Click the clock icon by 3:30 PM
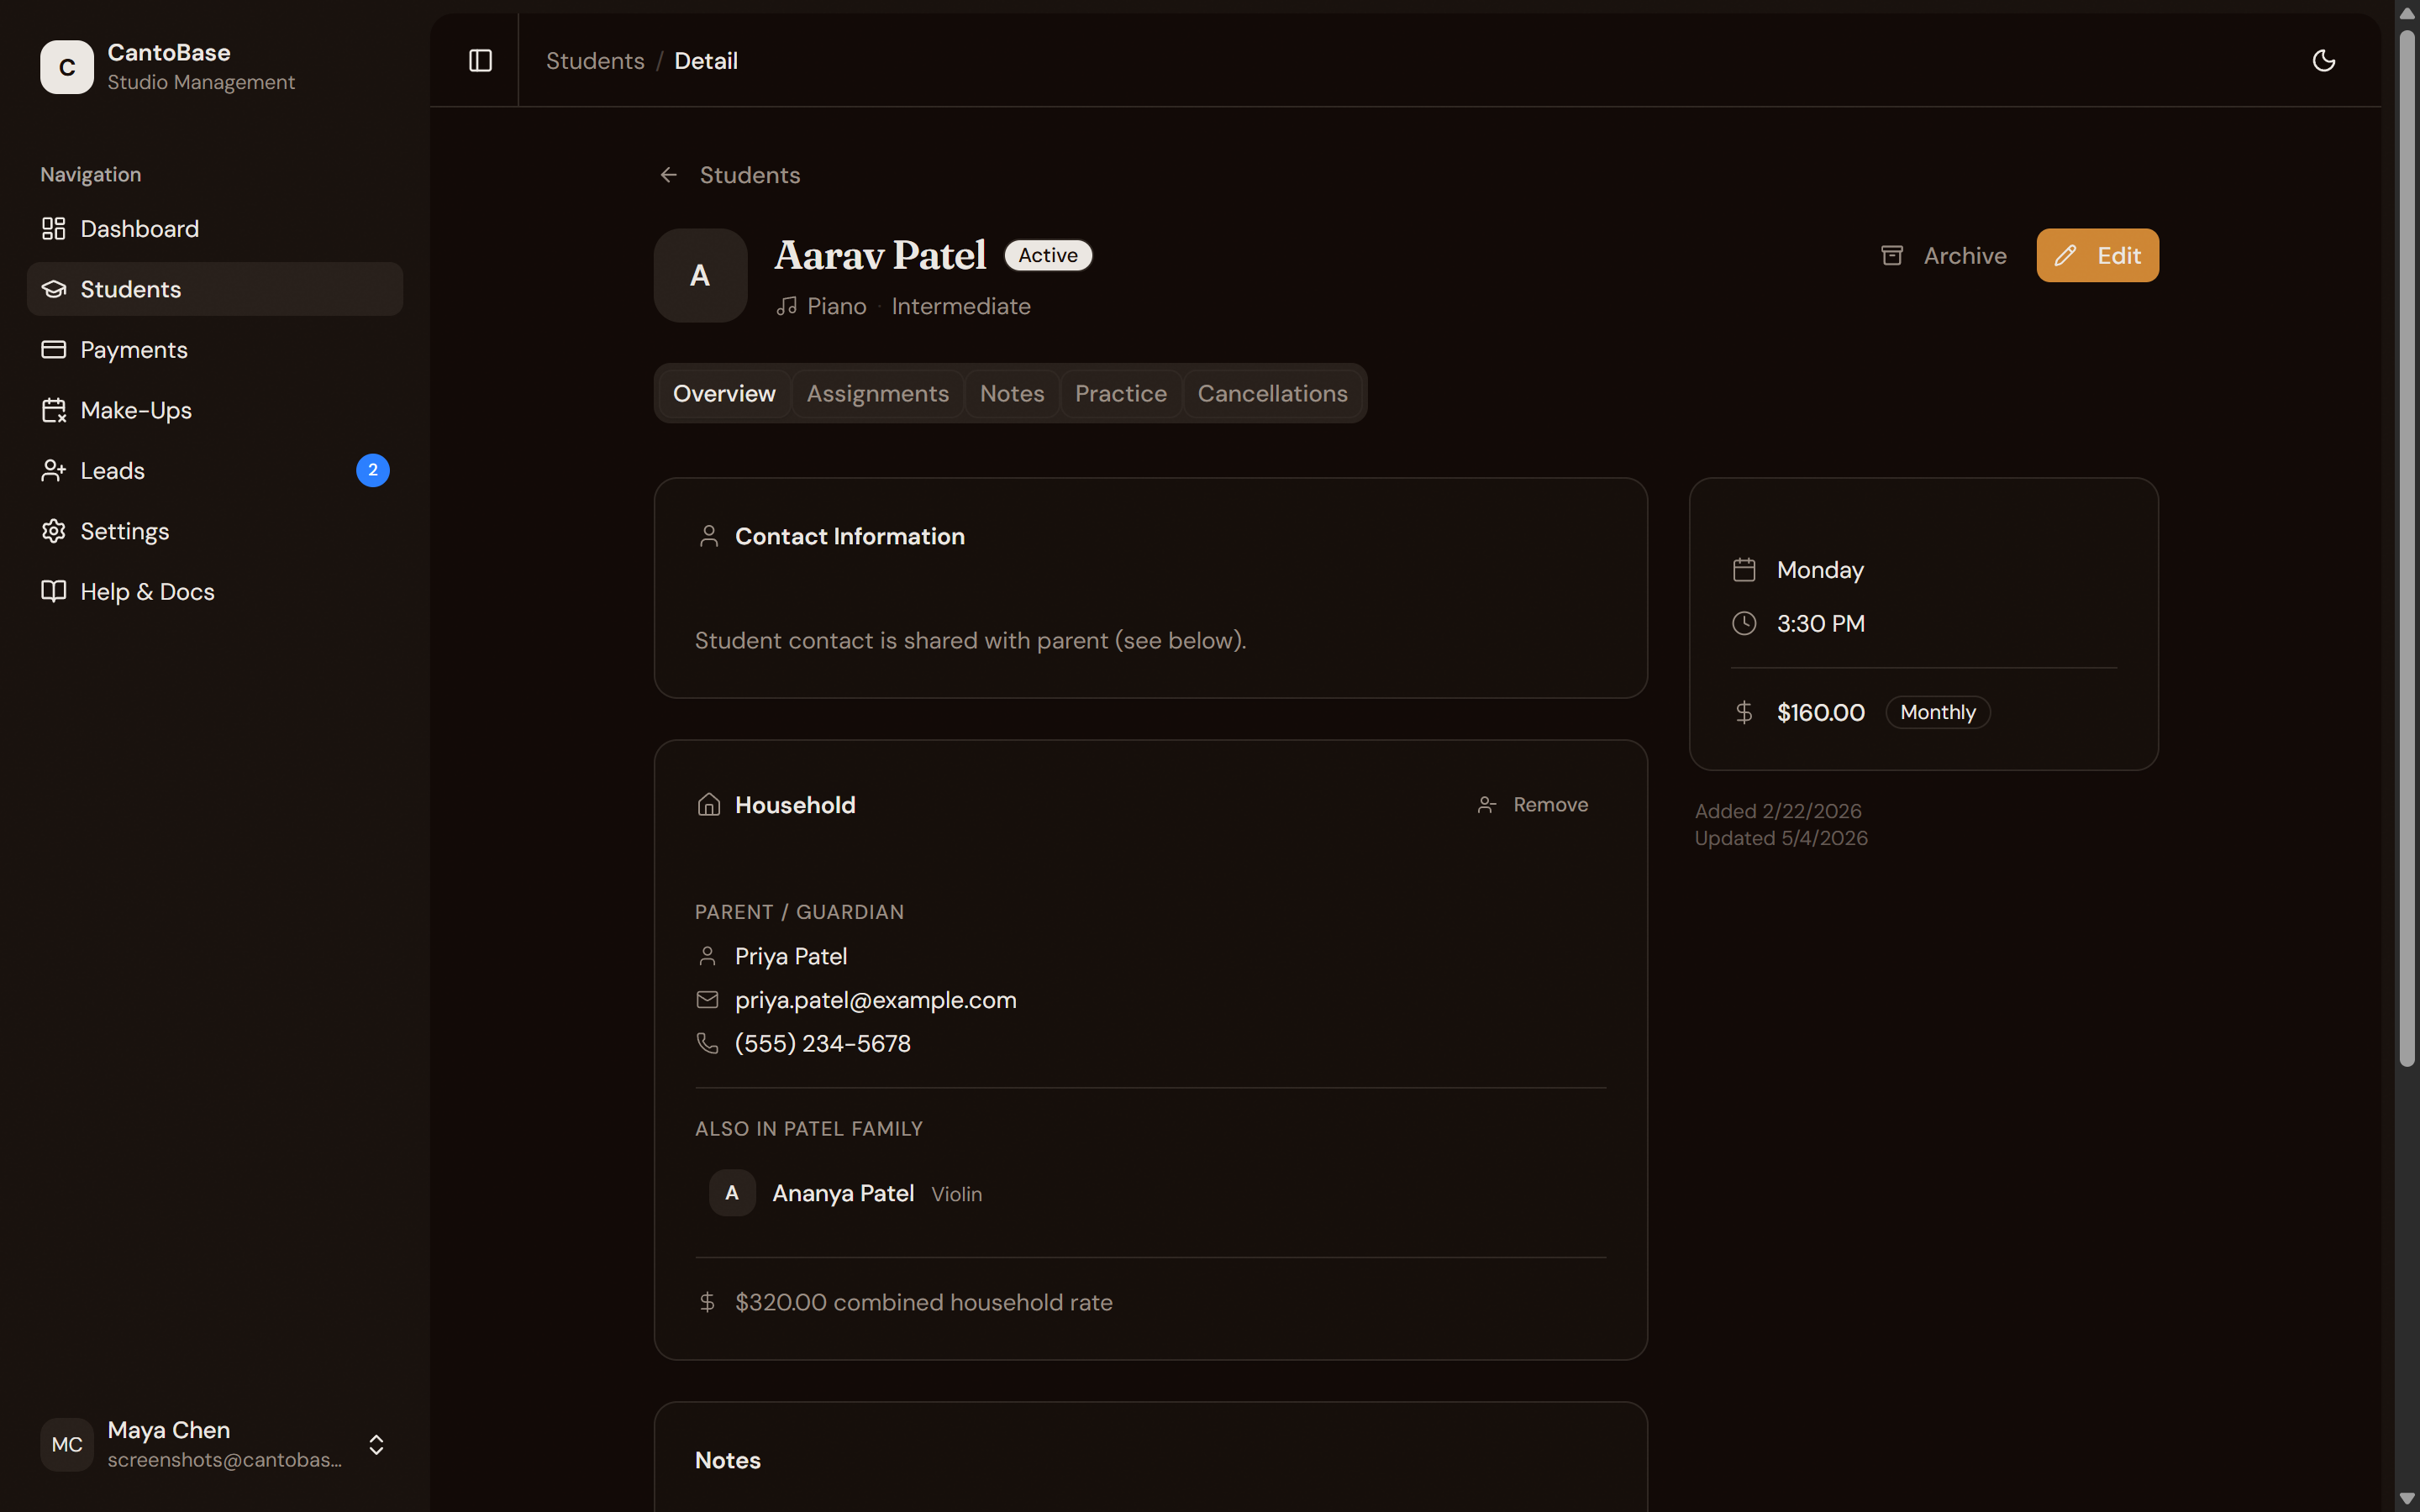The width and height of the screenshot is (2420, 1512). click(x=1744, y=624)
